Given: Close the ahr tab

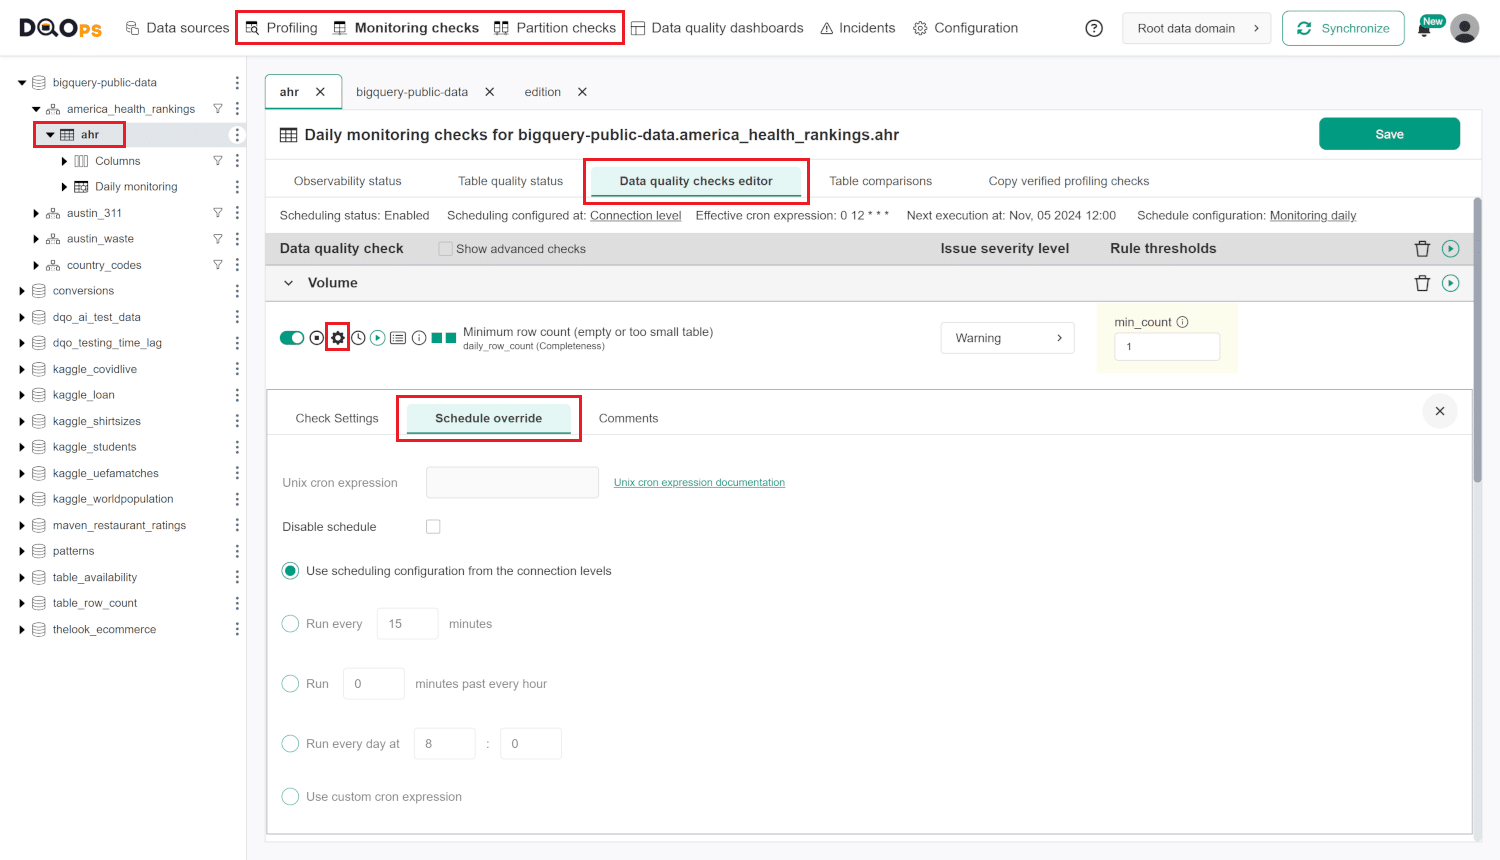Looking at the screenshot, I should 320,92.
